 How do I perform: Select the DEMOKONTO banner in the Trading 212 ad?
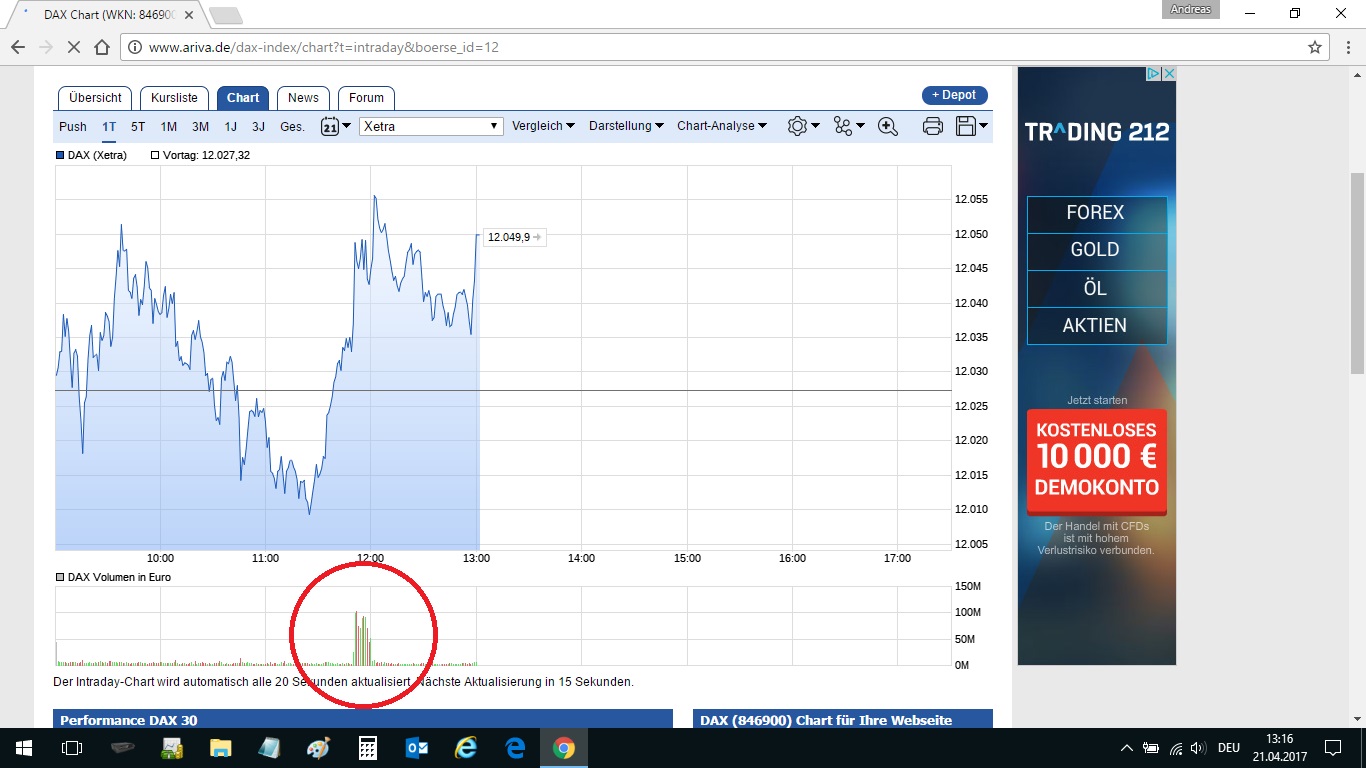pos(1096,486)
